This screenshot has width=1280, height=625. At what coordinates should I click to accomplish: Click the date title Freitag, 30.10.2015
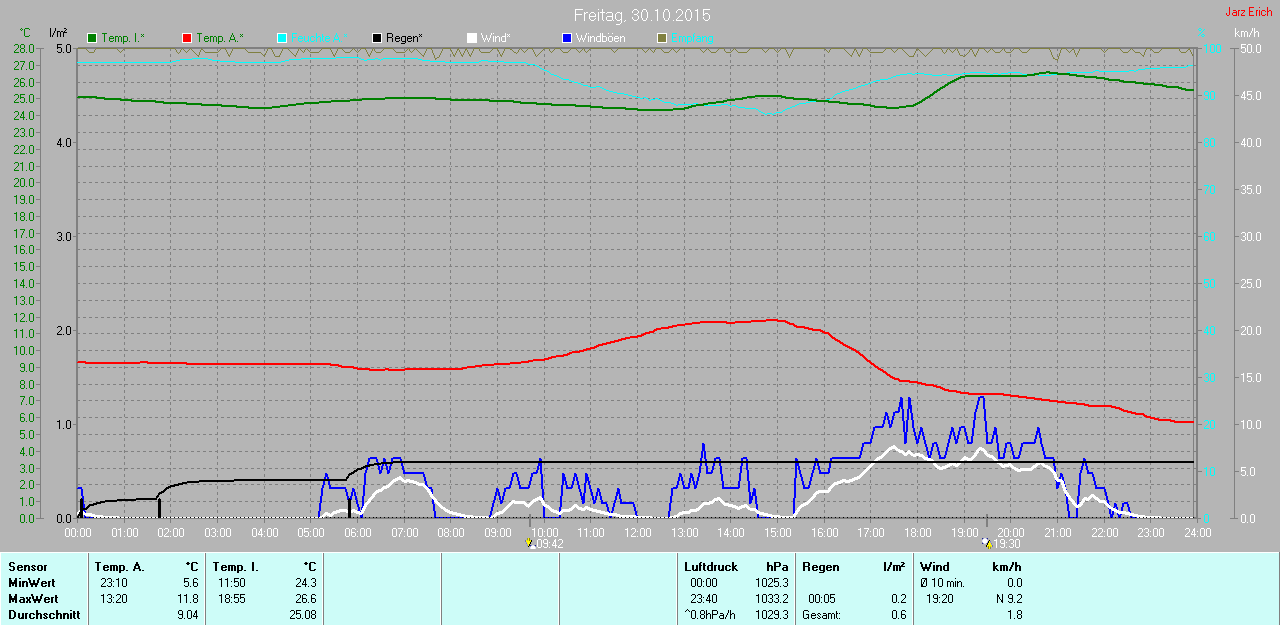(x=642, y=16)
